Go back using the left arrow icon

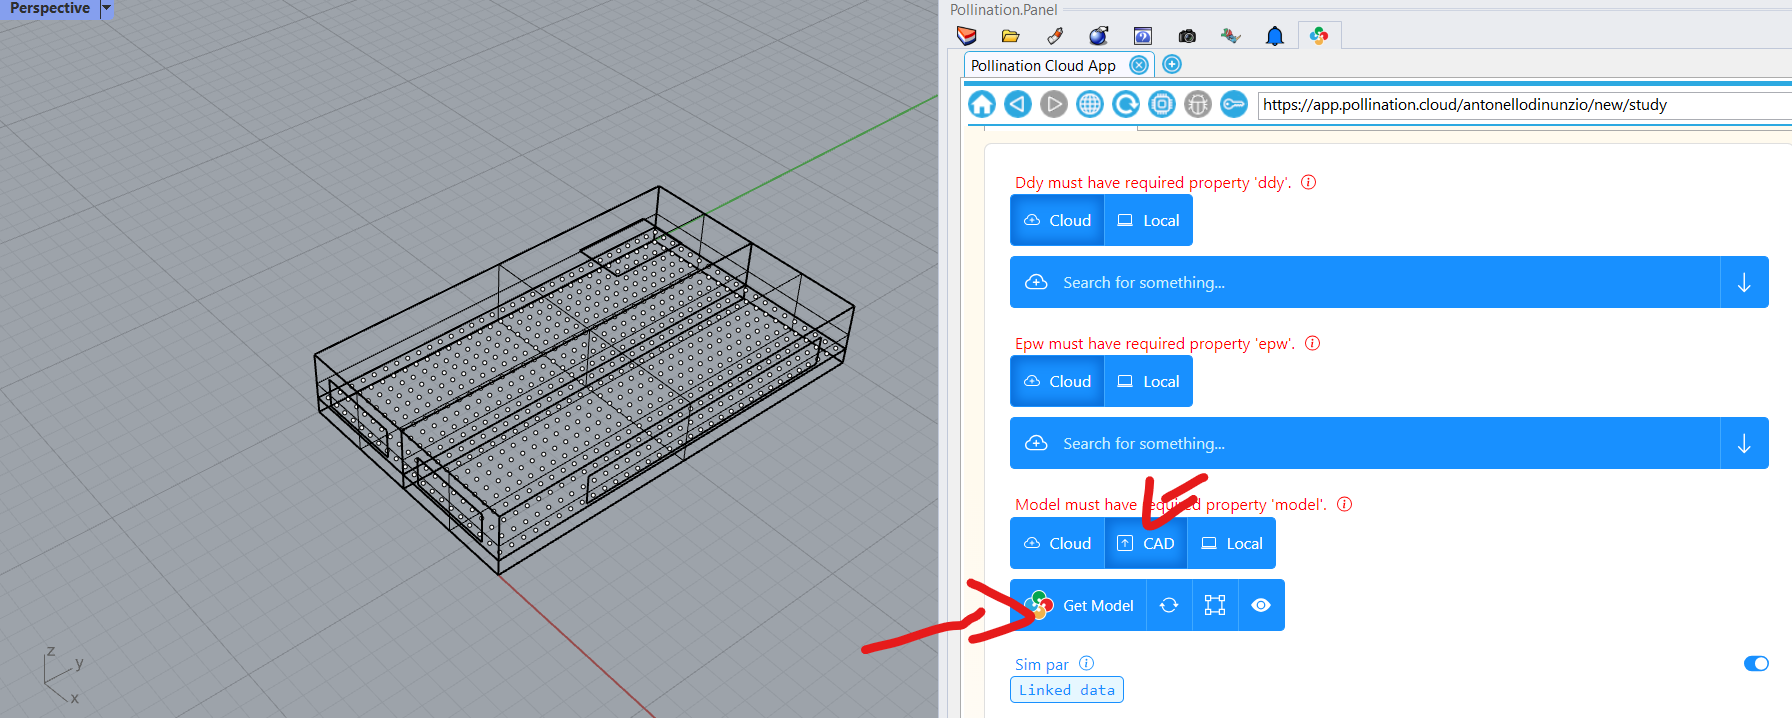pyautogui.click(x=1018, y=104)
